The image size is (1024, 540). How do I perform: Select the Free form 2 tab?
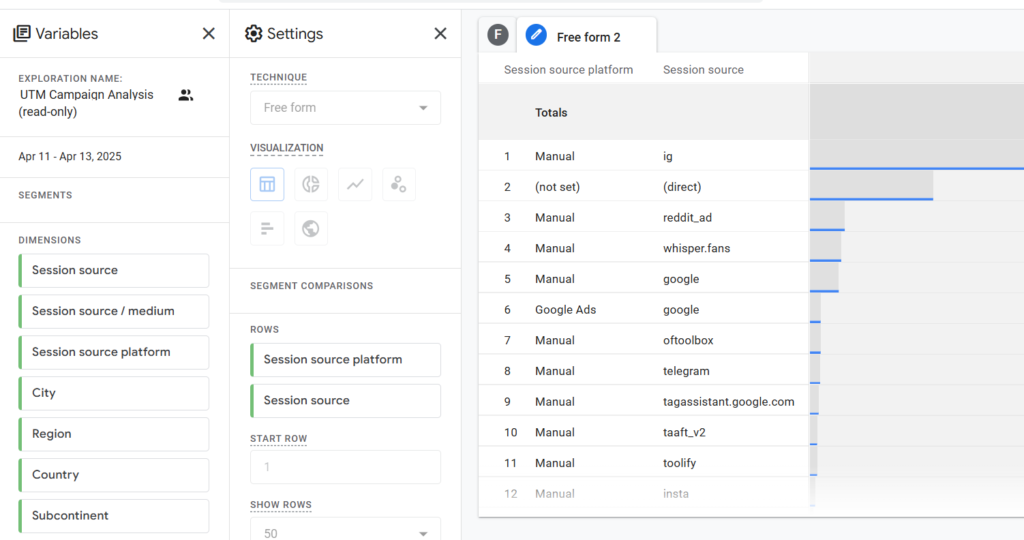[587, 37]
